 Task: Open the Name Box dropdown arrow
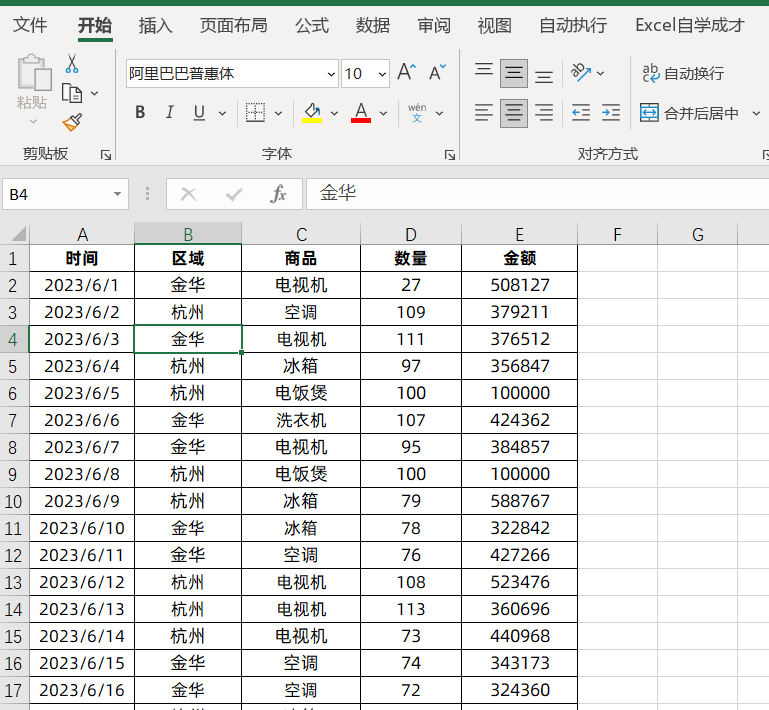pos(117,194)
